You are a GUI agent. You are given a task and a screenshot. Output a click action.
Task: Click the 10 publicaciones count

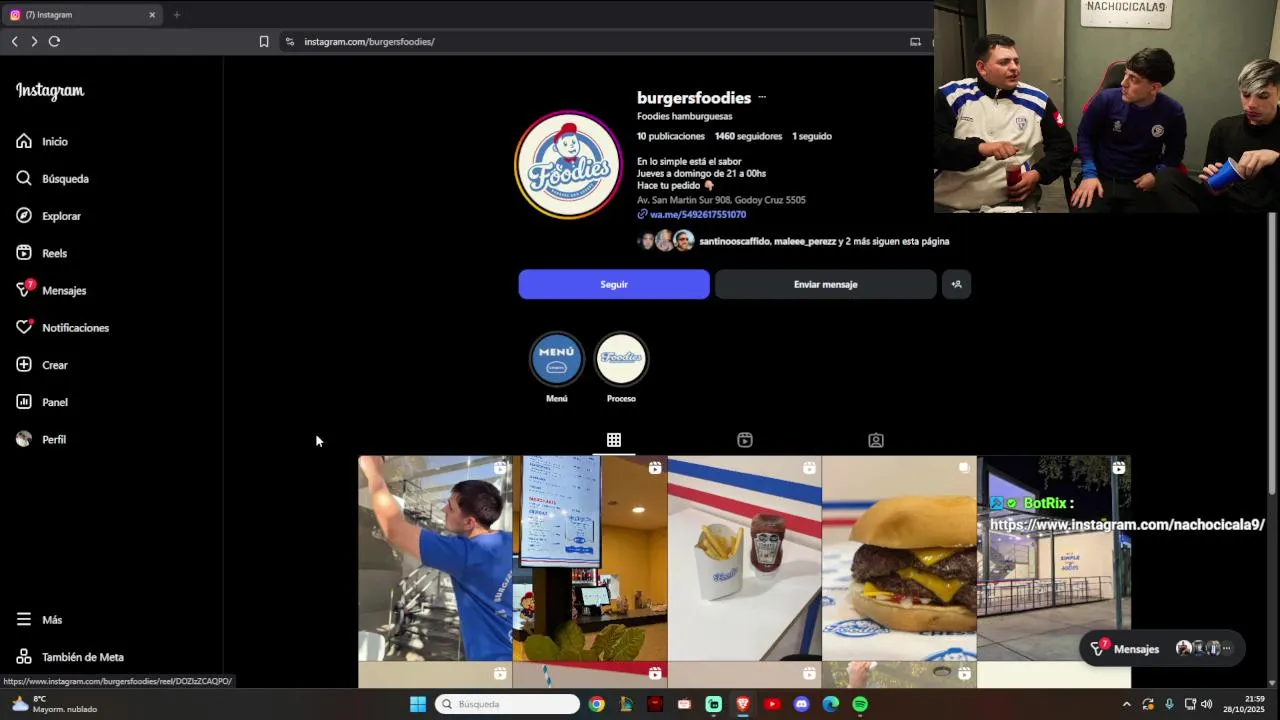(x=671, y=136)
